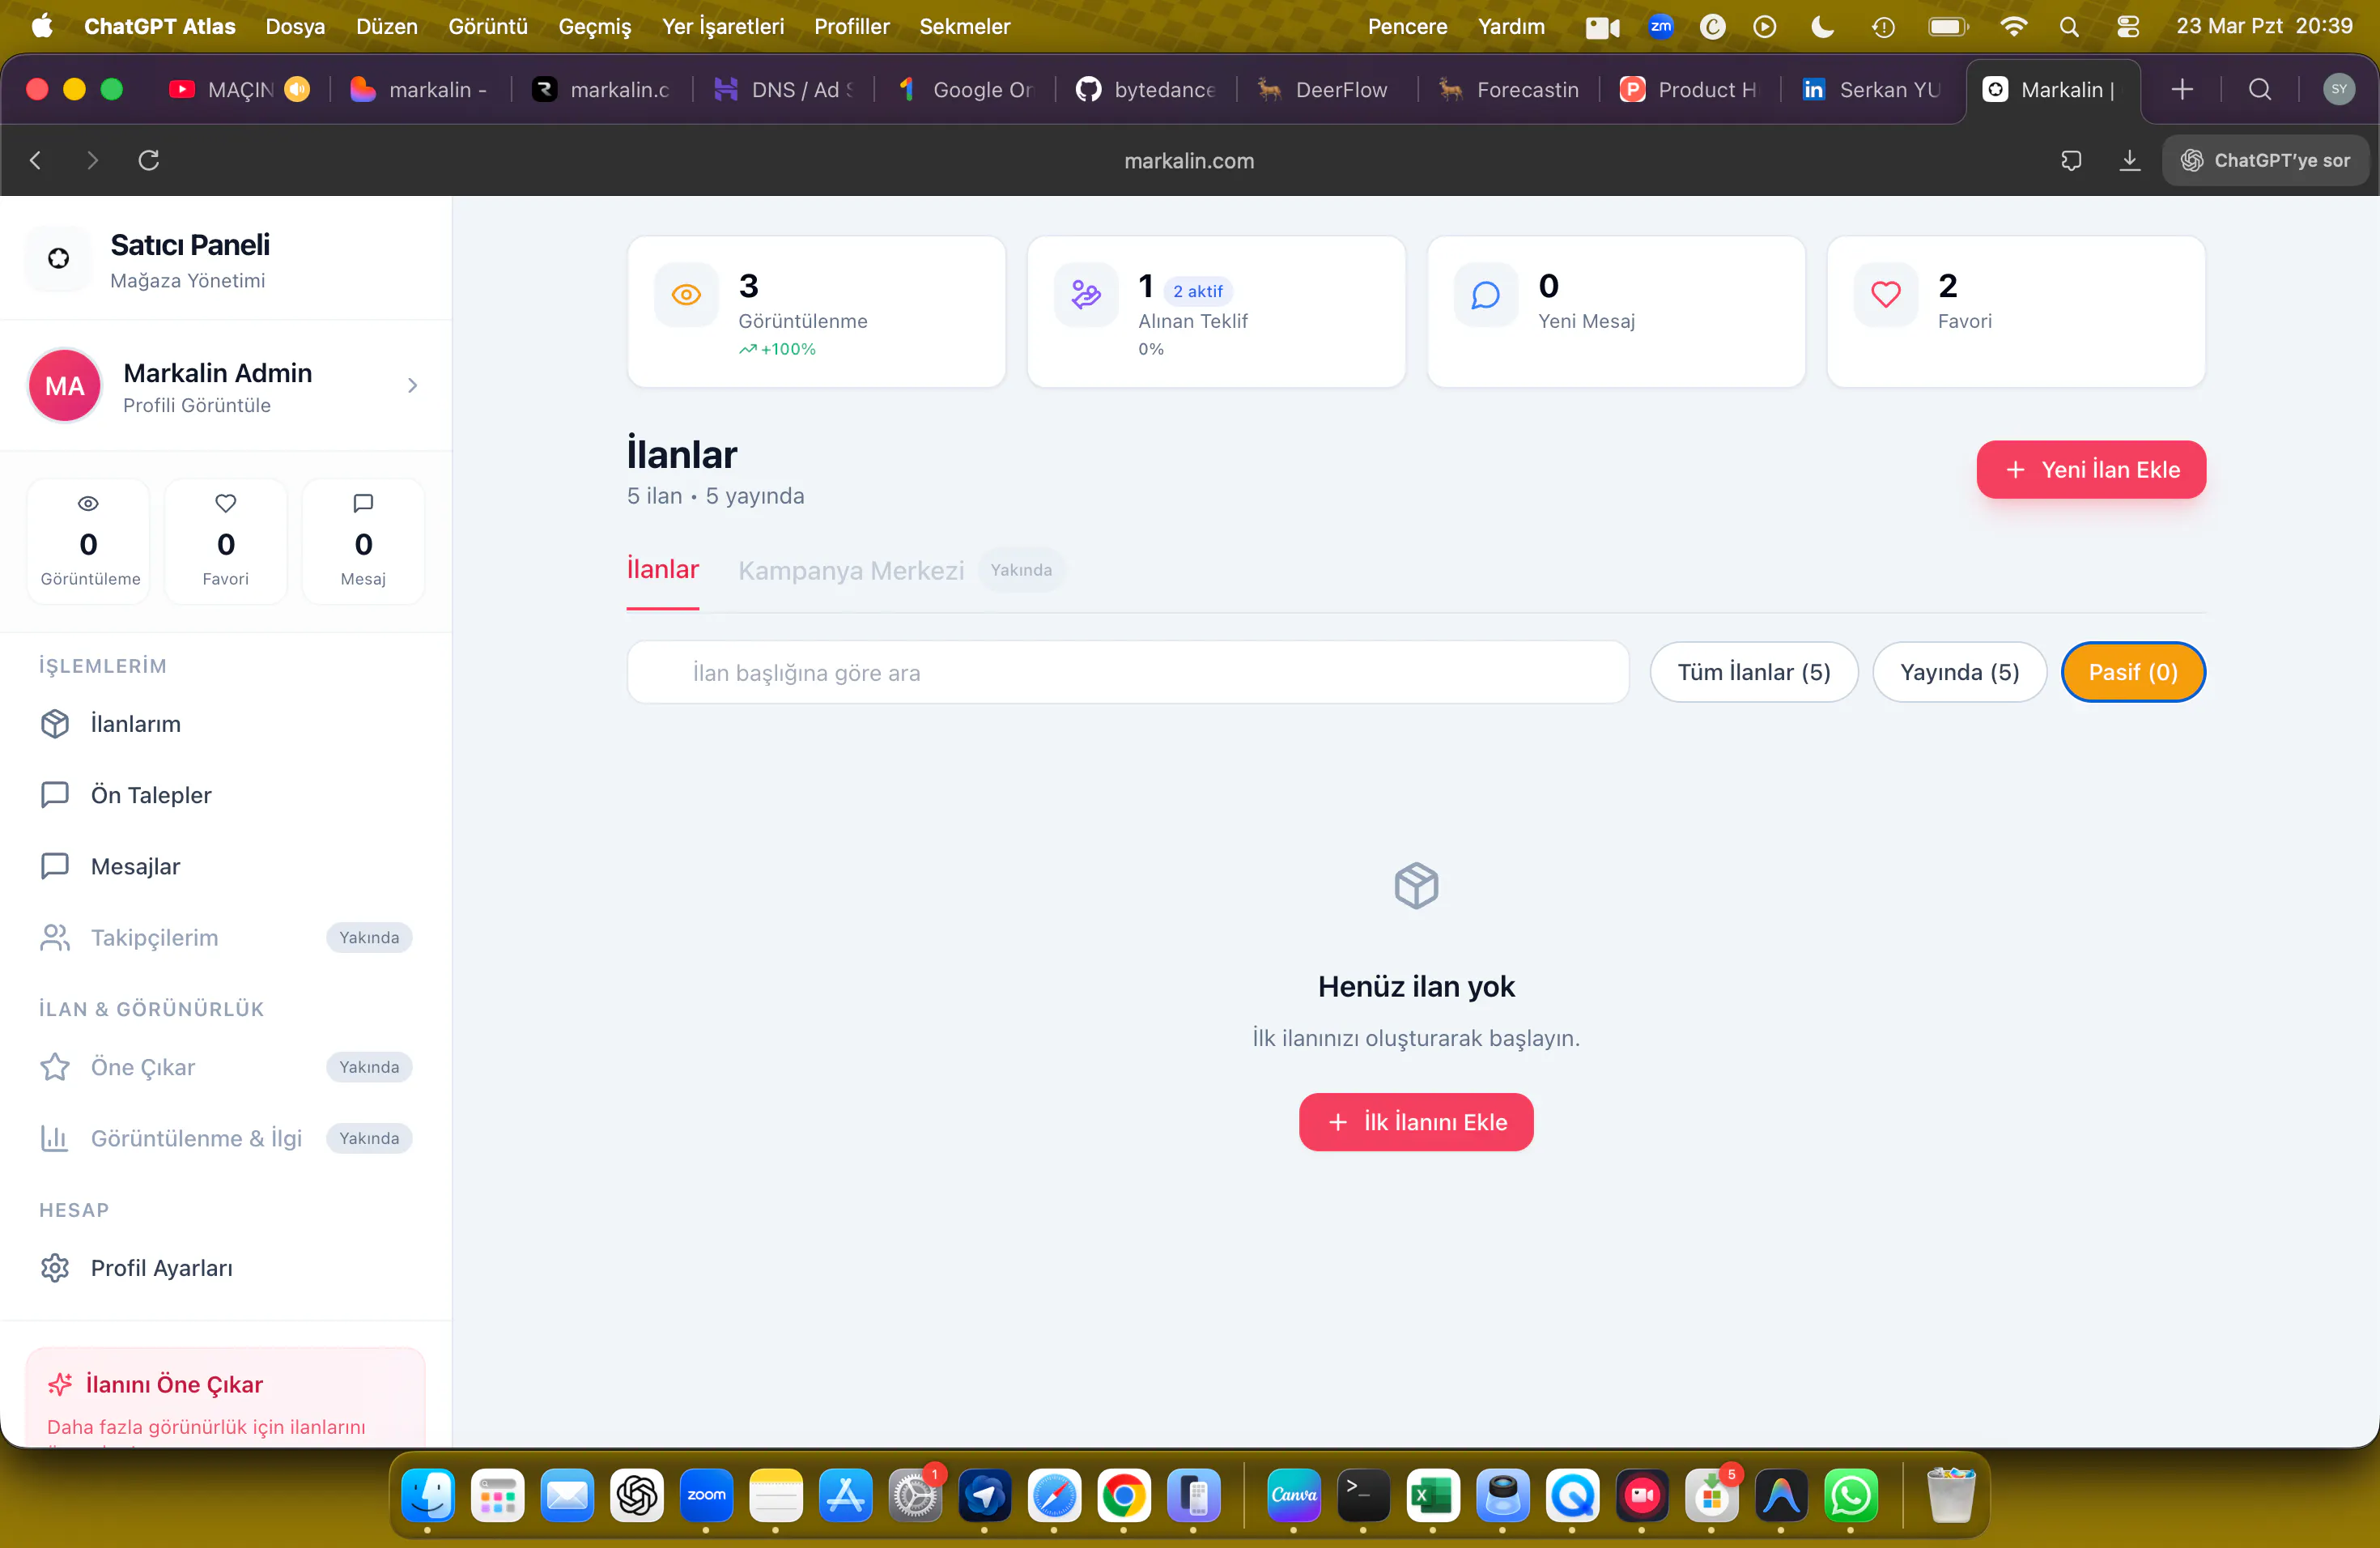Click the ChatGPT'ye sor button

point(2266,160)
